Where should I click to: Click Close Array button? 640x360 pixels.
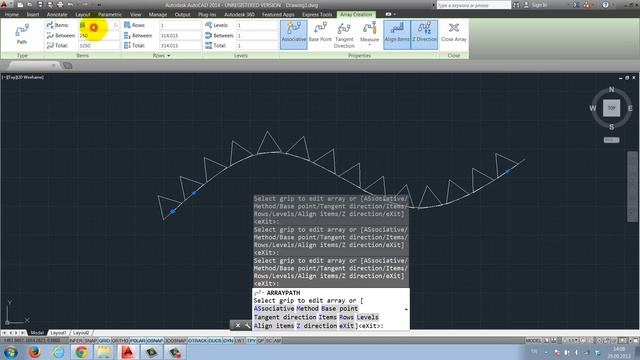coord(453,33)
